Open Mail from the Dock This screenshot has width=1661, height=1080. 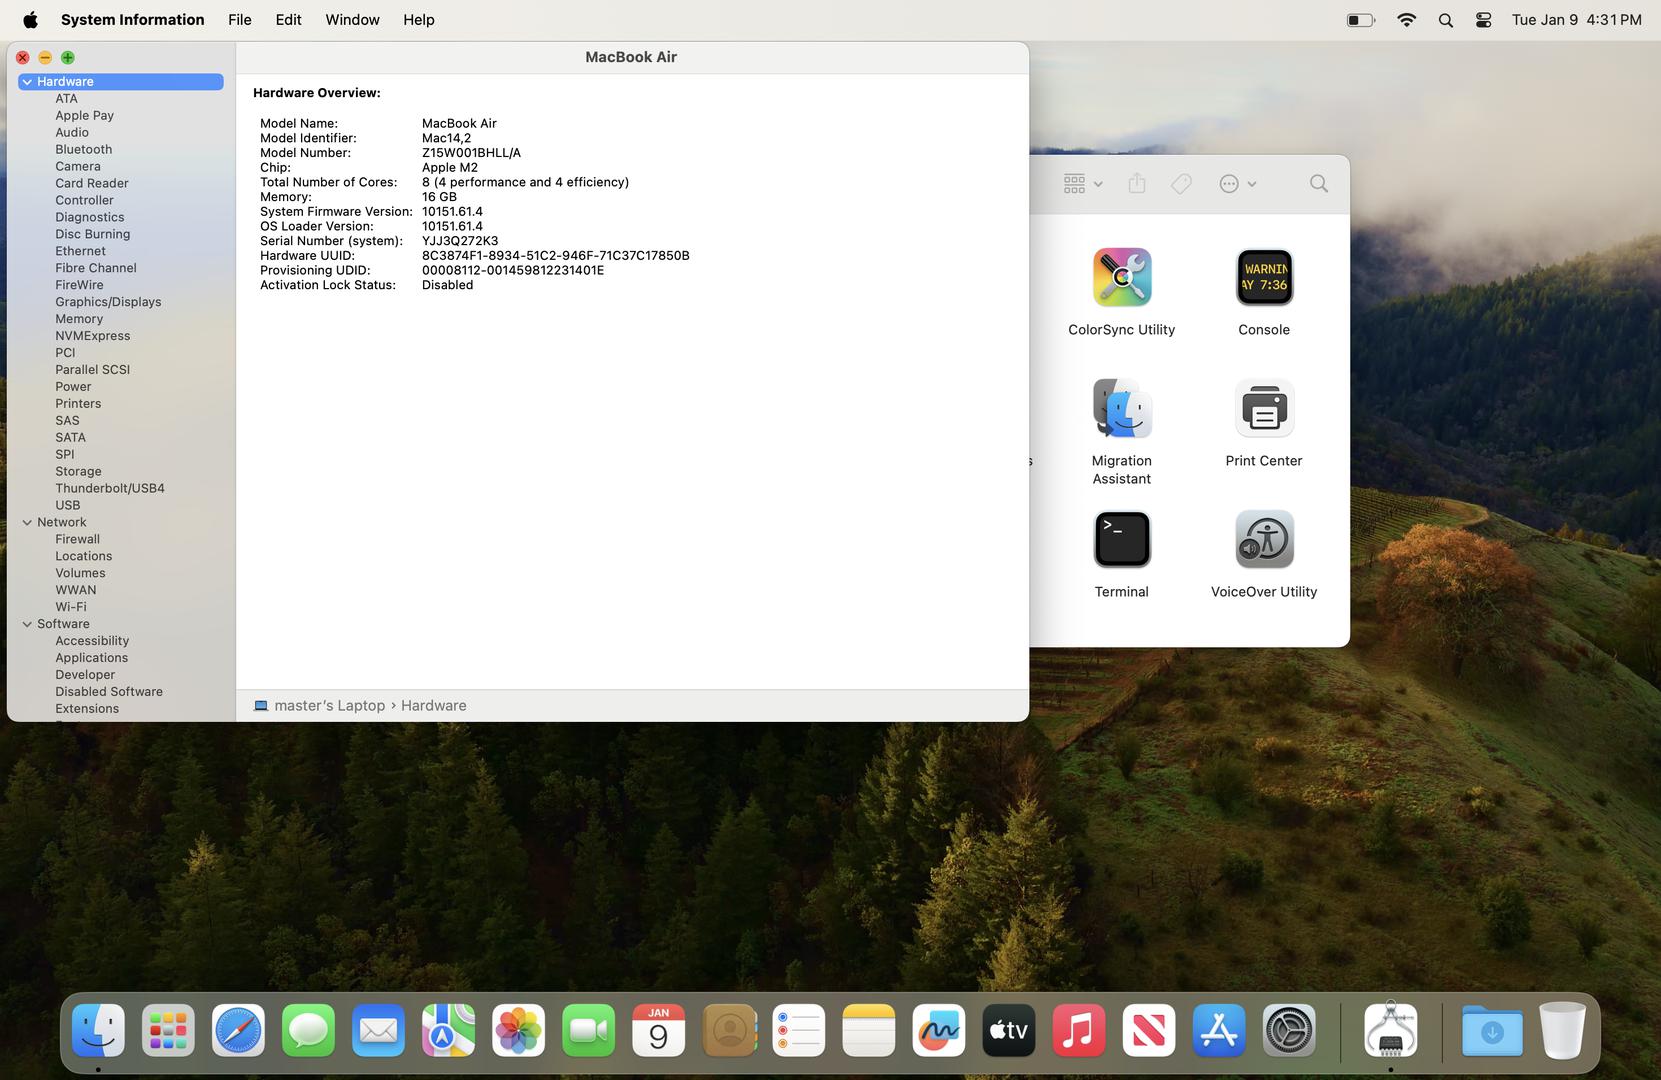click(x=378, y=1030)
